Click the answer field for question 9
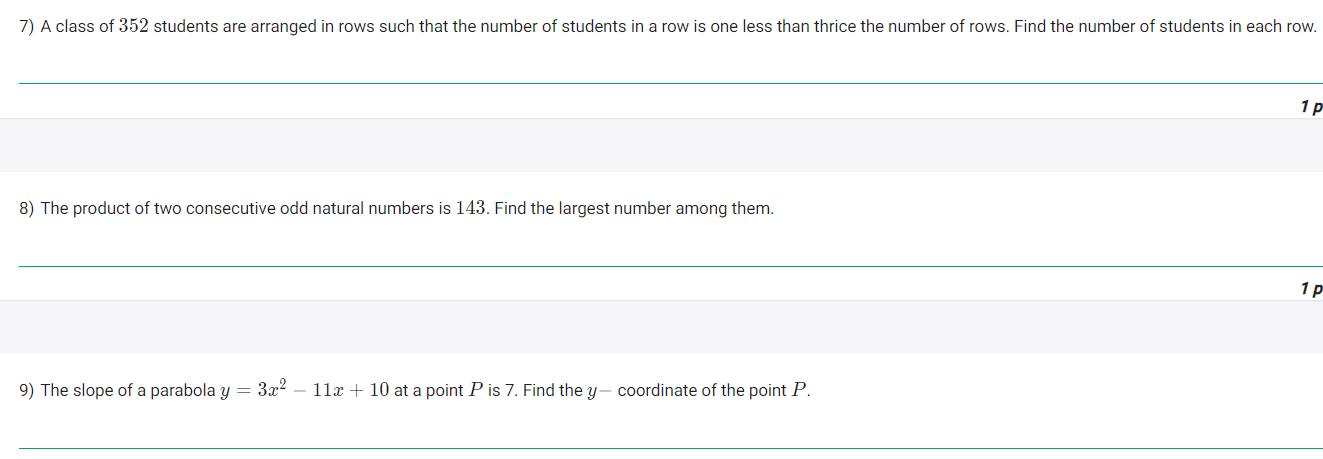Image resolution: width=1323 pixels, height=459 pixels. (670, 432)
